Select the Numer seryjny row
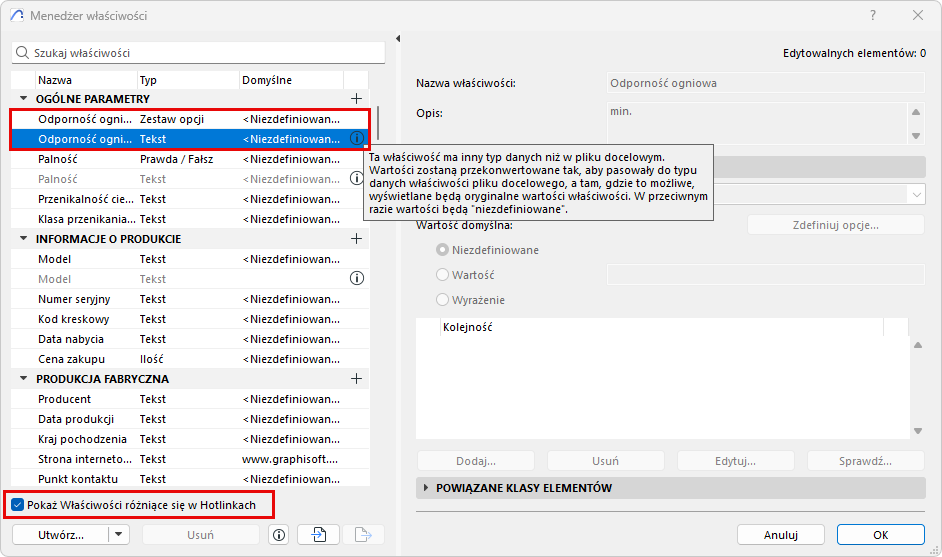This screenshot has height=557, width=942. click(190, 299)
